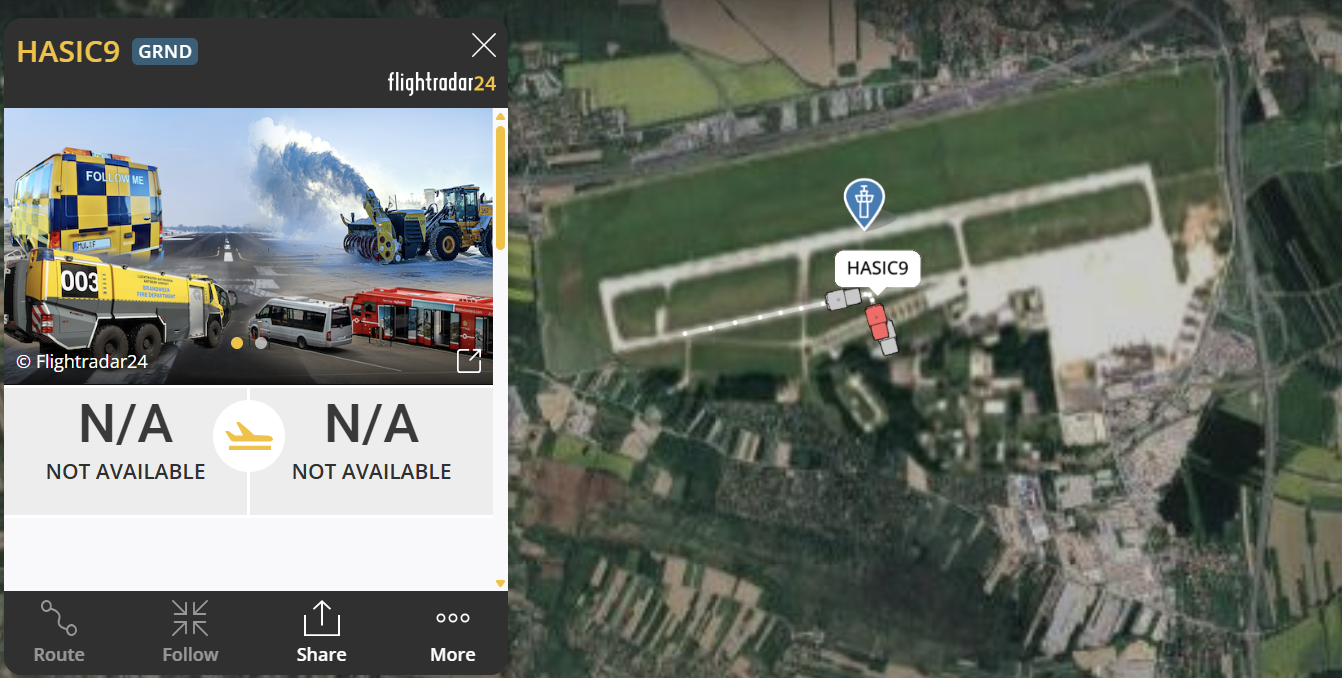Select the red ground vehicle on map
Image resolution: width=1342 pixels, height=678 pixels.
pyautogui.click(x=877, y=323)
